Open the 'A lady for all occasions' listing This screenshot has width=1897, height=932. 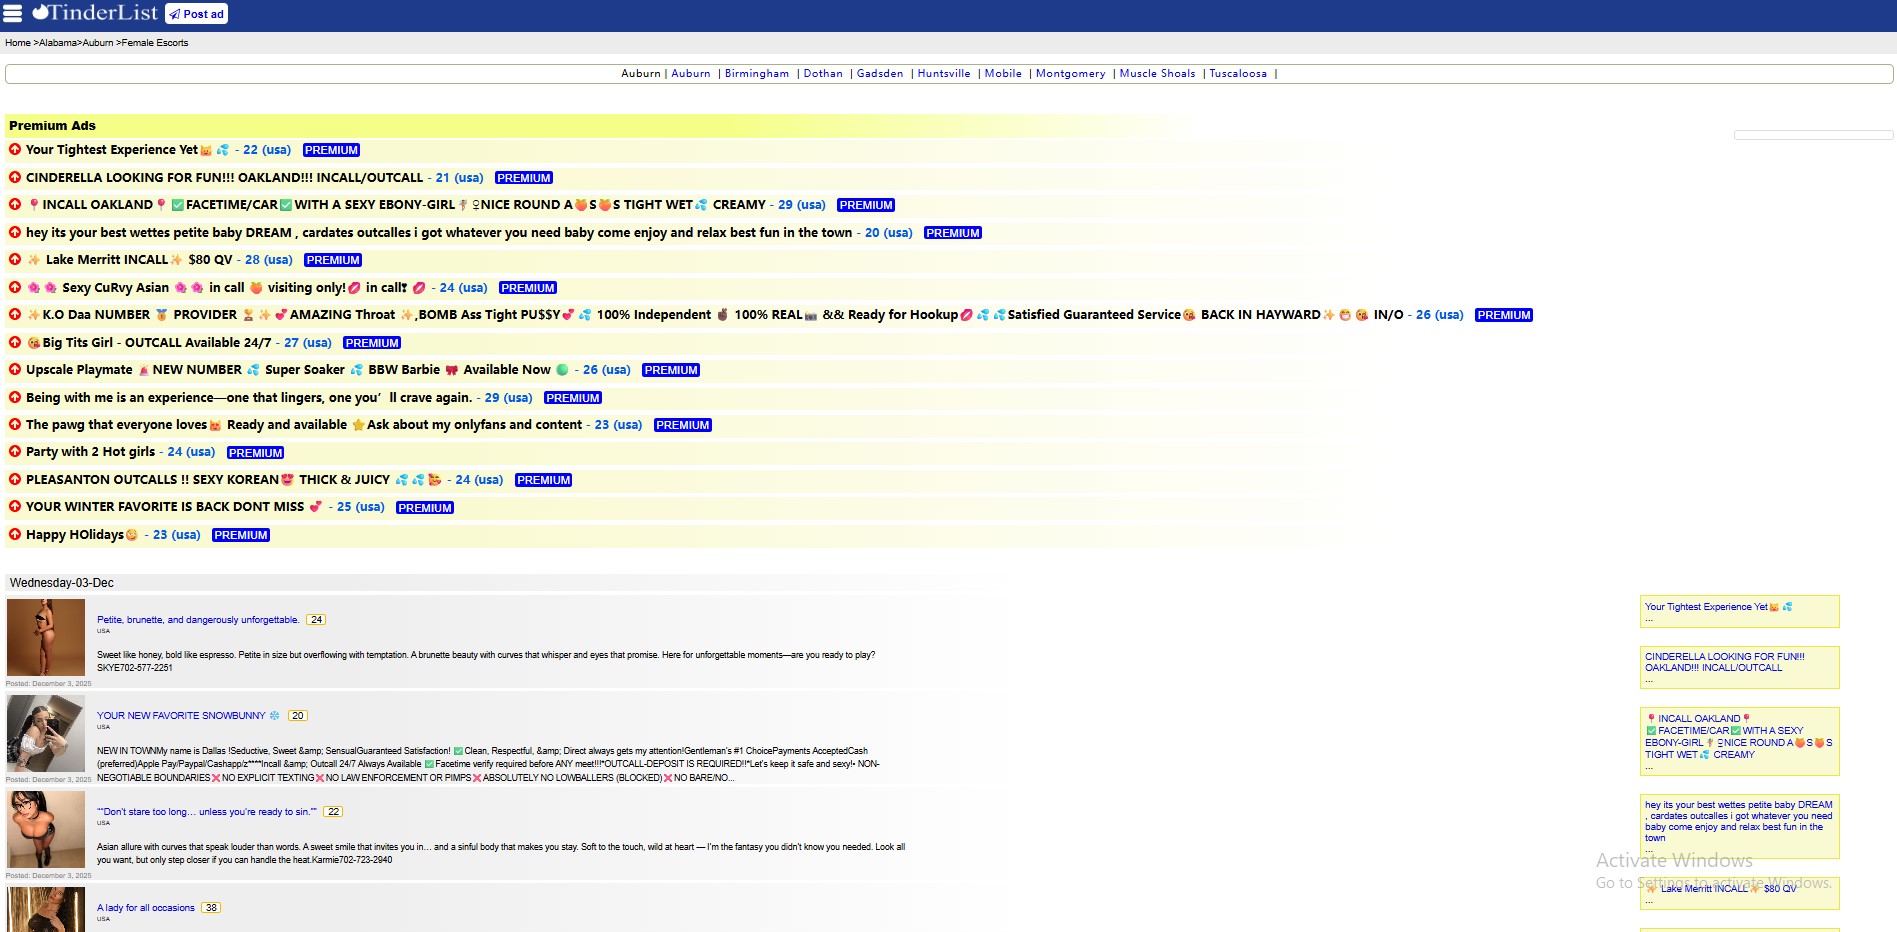(x=146, y=908)
